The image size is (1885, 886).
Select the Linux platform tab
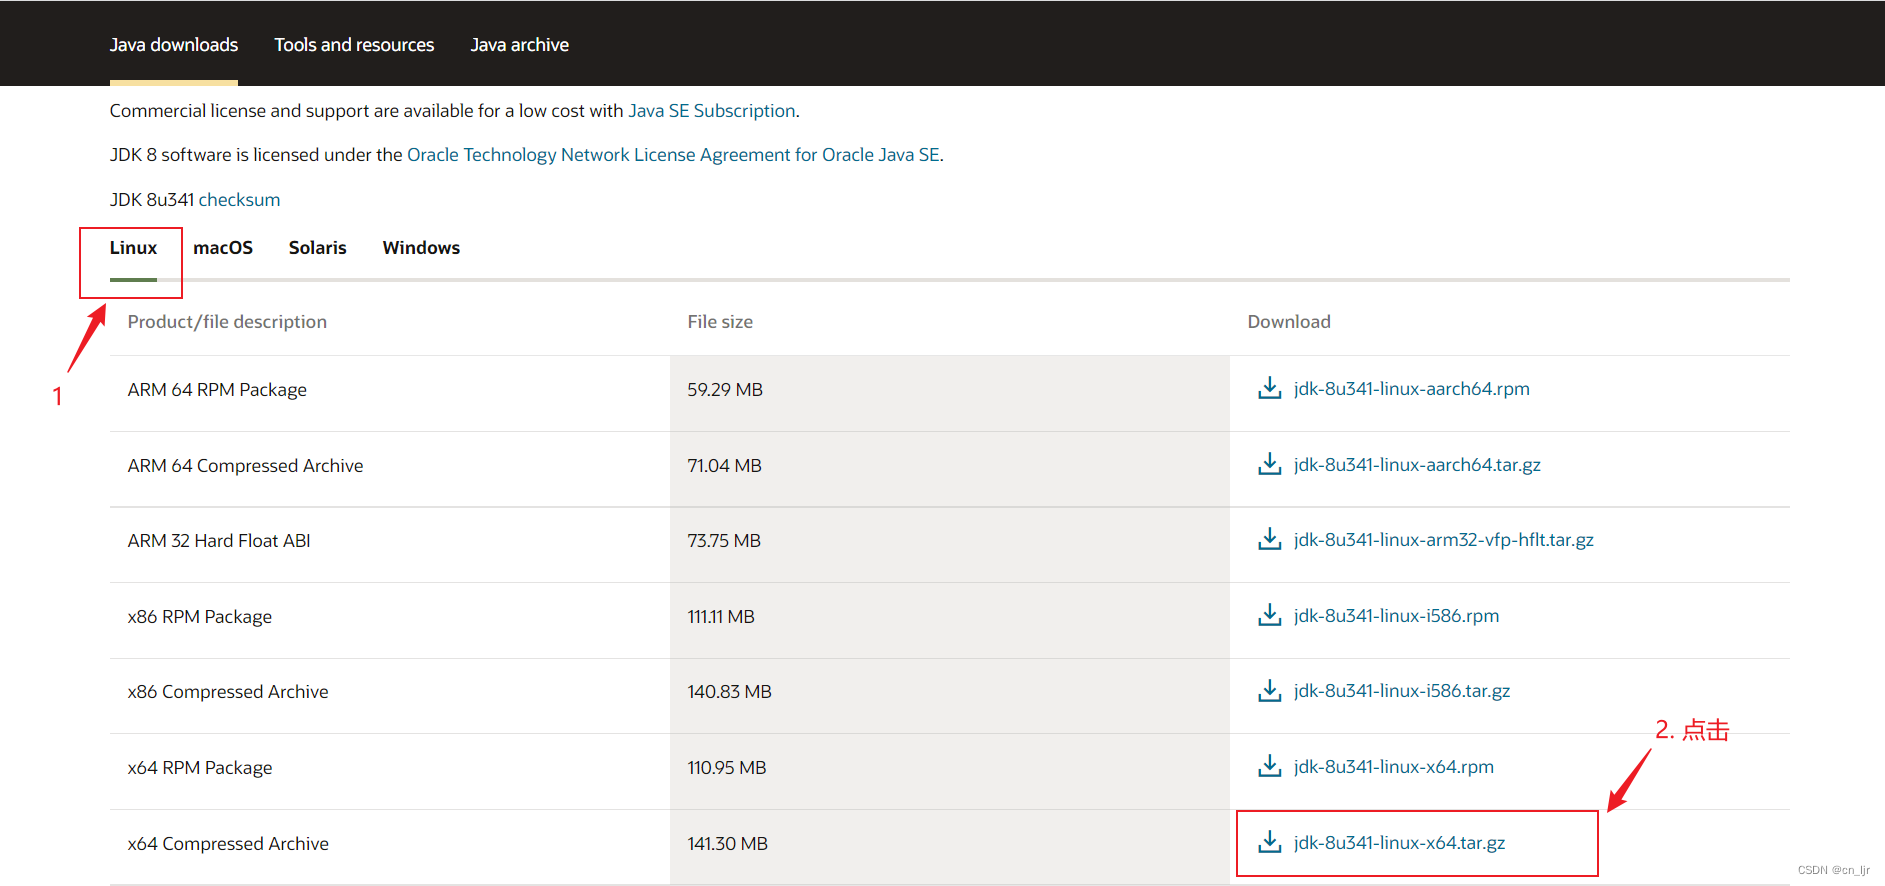tap(133, 248)
